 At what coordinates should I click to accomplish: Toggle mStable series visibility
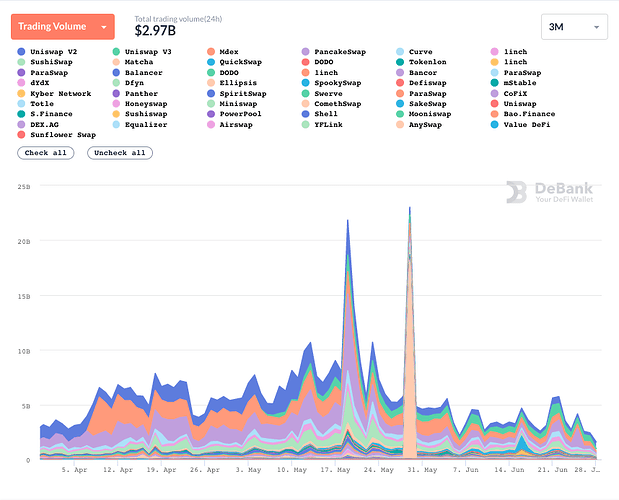(514, 83)
